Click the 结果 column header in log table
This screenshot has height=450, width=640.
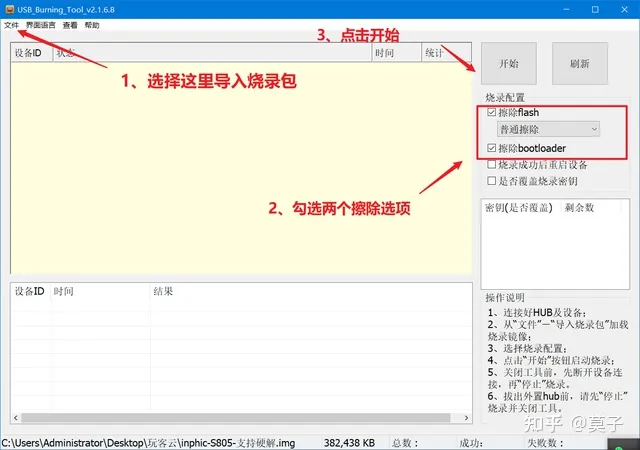[163, 291]
